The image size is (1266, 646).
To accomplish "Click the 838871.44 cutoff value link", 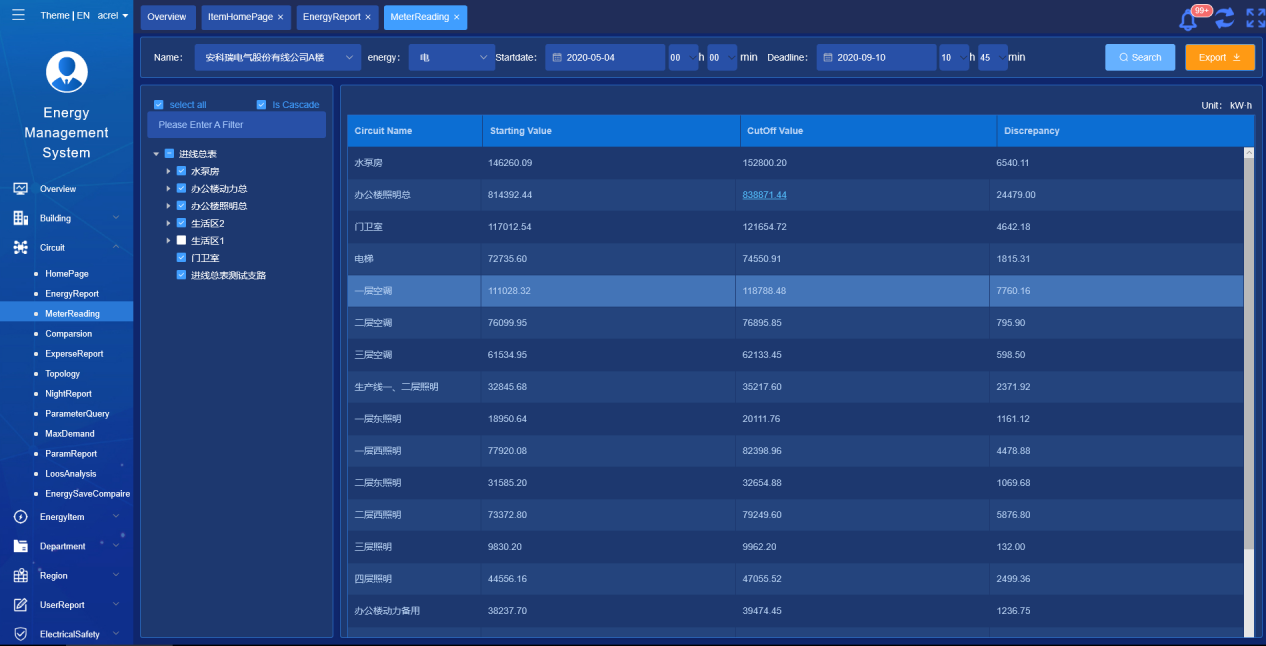I will pos(764,195).
